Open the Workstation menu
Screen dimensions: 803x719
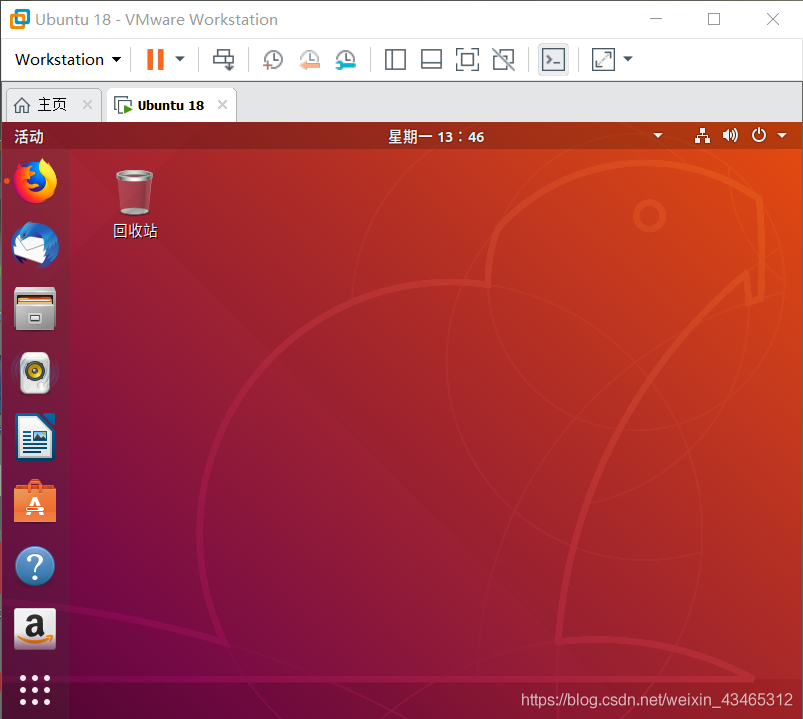68,59
